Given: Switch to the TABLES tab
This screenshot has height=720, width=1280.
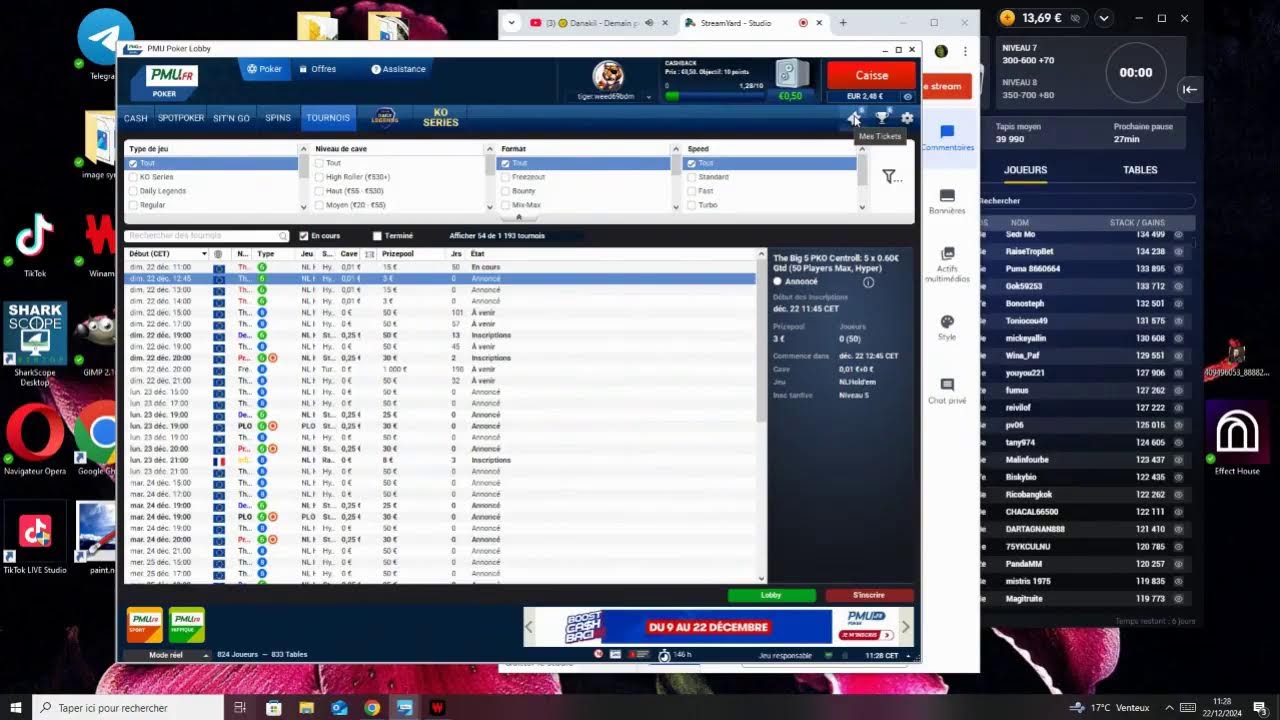Looking at the screenshot, I should pyautogui.click(x=1140, y=170).
